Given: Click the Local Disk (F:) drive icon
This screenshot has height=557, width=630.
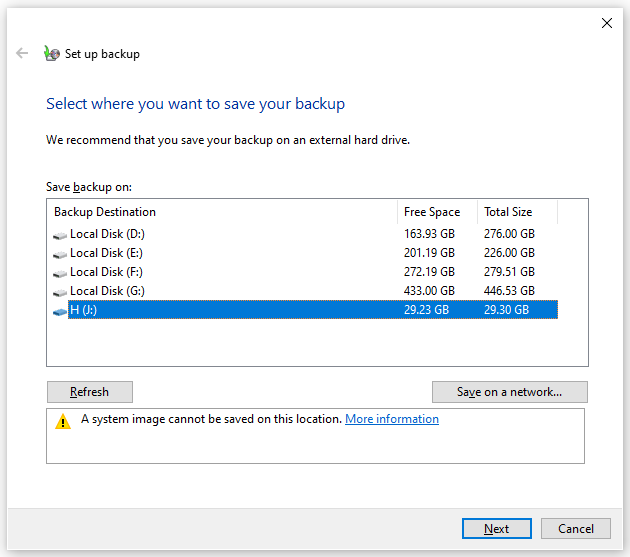Looking at the screenshot, I should (x=60, y=273).
